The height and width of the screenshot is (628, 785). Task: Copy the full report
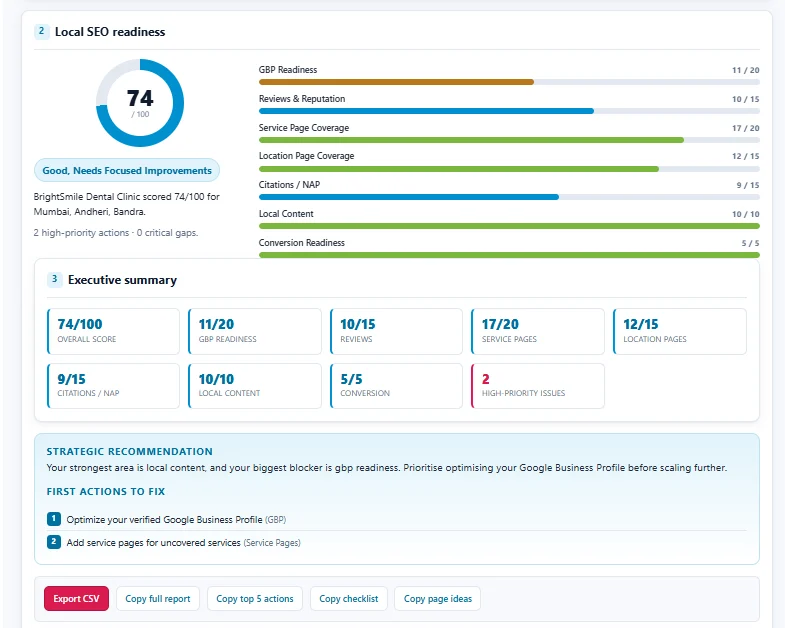[x=158, y=598]
